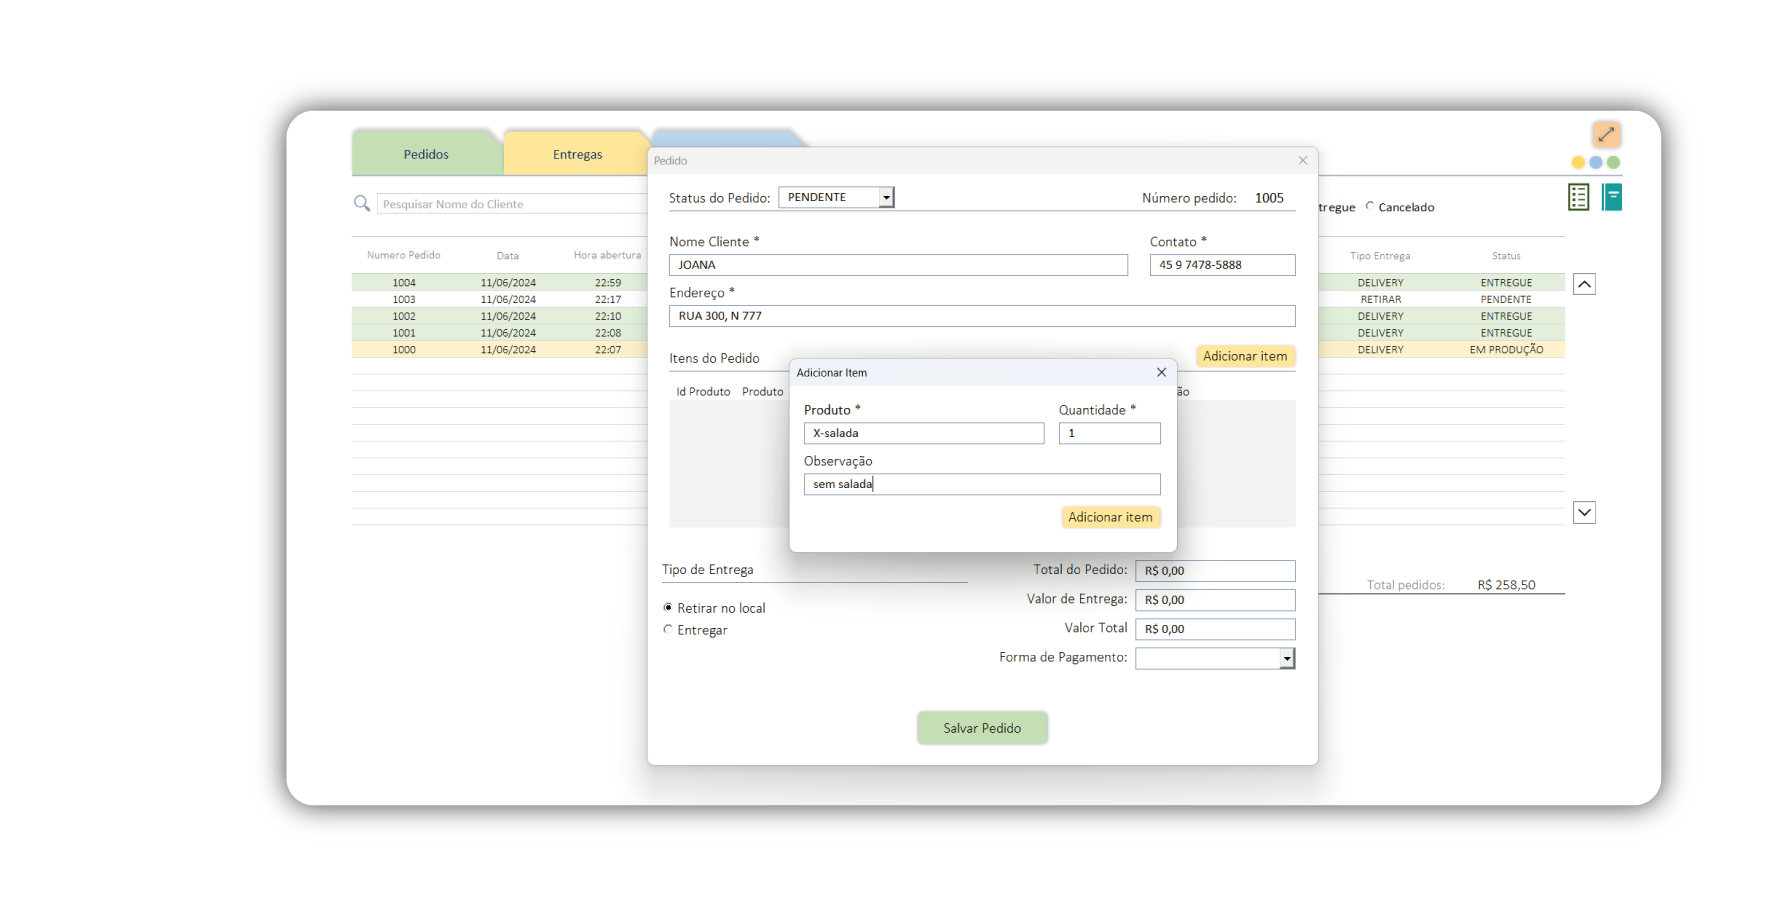Click the orange expand fullscreen icon
This screenshot has height=923, width=1771.
coord(1606,134)
